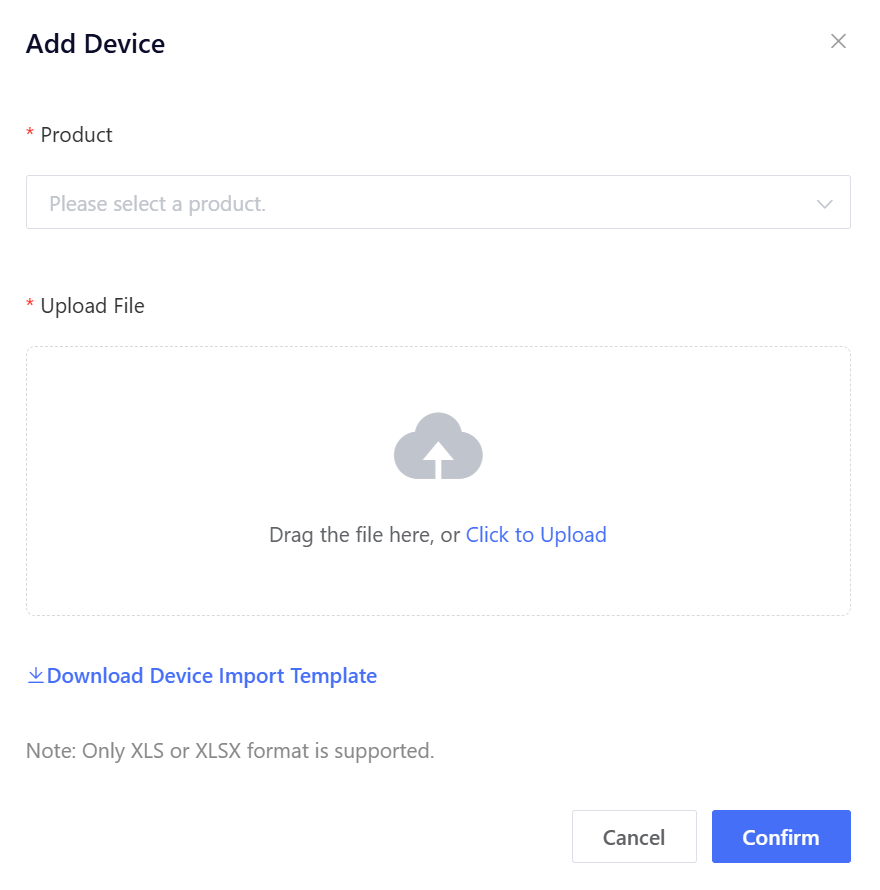Click the Upload File field label
The width and height of the screenshot is (880, 890).
(x=92, y=306)
